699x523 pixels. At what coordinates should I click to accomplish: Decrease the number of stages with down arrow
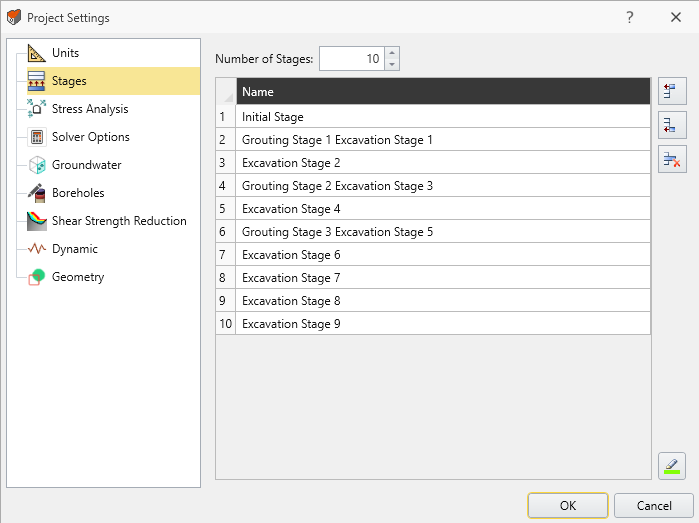pyautogui.click(x=392, y=65)
